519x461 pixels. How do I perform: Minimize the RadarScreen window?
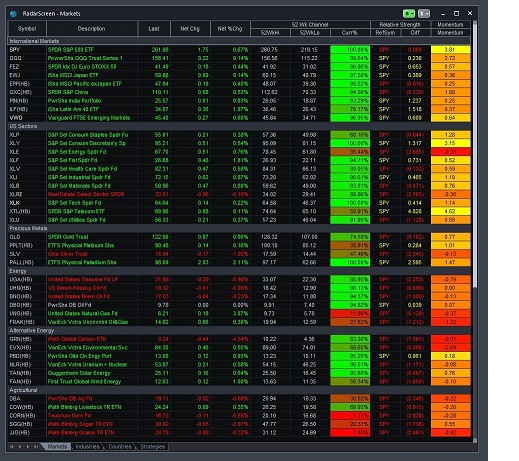(443, 14)
